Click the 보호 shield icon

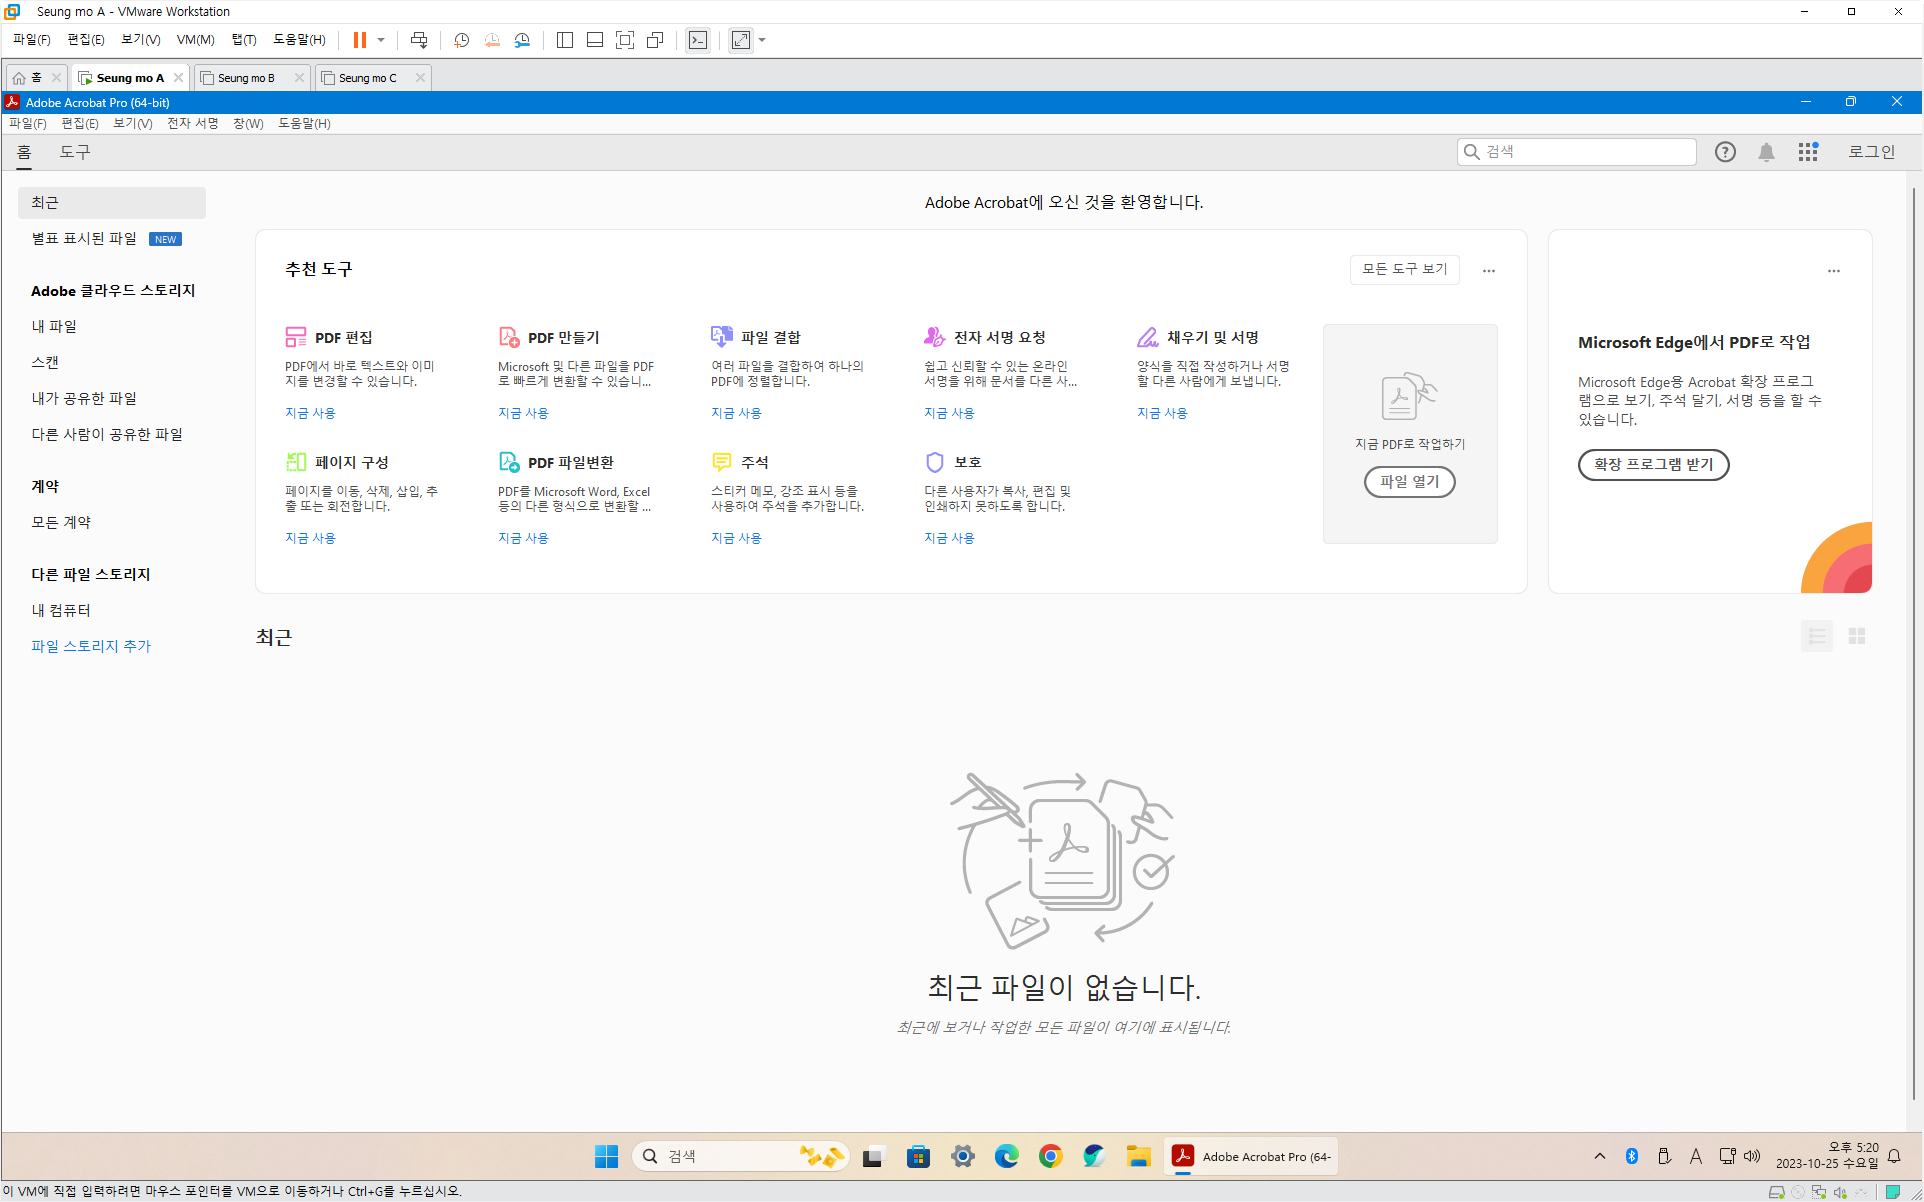(935, 462)
